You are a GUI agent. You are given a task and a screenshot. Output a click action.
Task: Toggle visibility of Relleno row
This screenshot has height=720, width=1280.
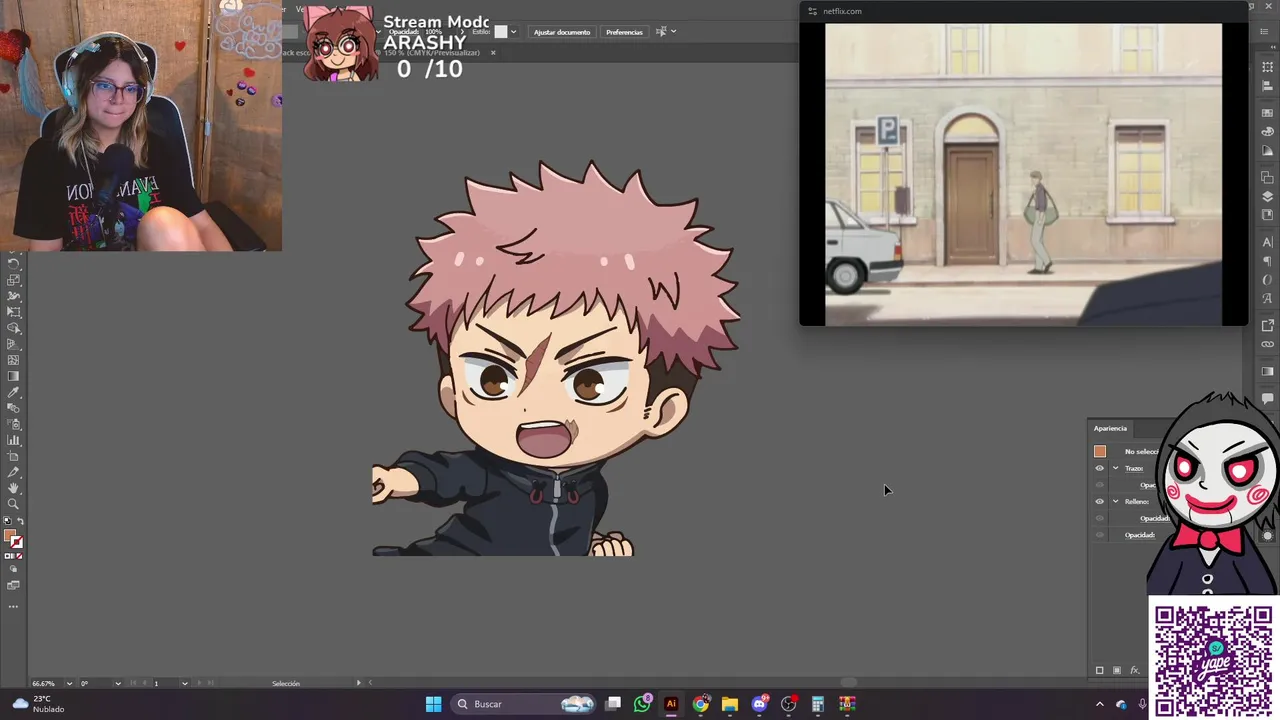click(1100, 501)
